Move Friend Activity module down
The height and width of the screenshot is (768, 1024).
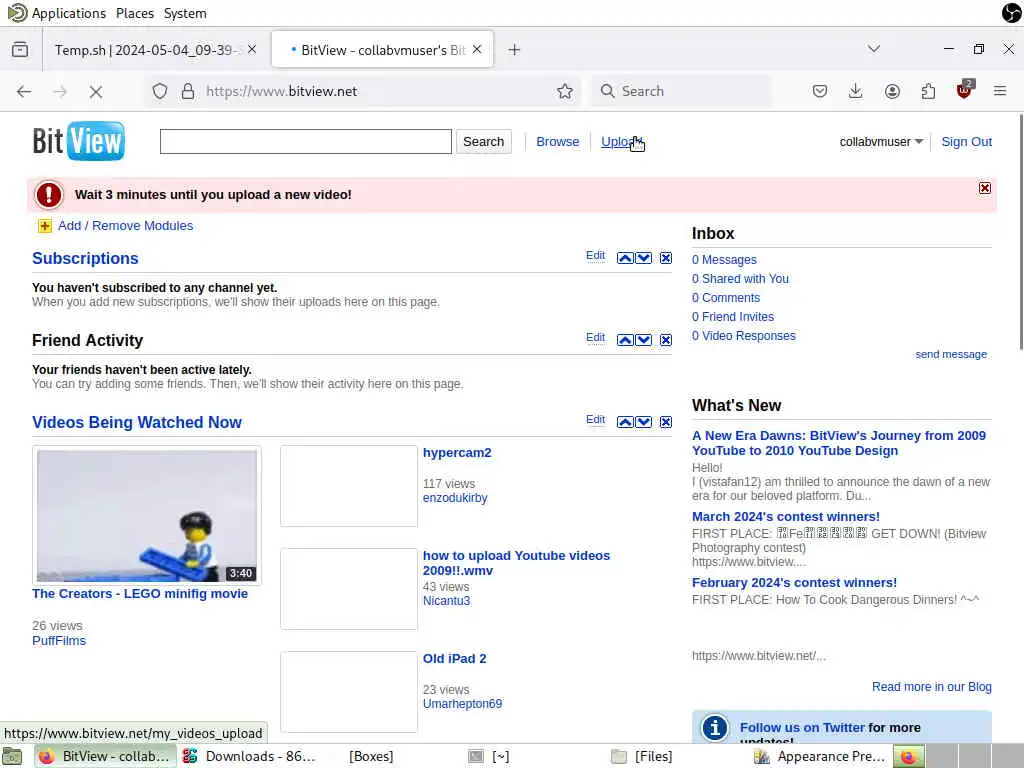pyautogui.click(x=643, y=340)
